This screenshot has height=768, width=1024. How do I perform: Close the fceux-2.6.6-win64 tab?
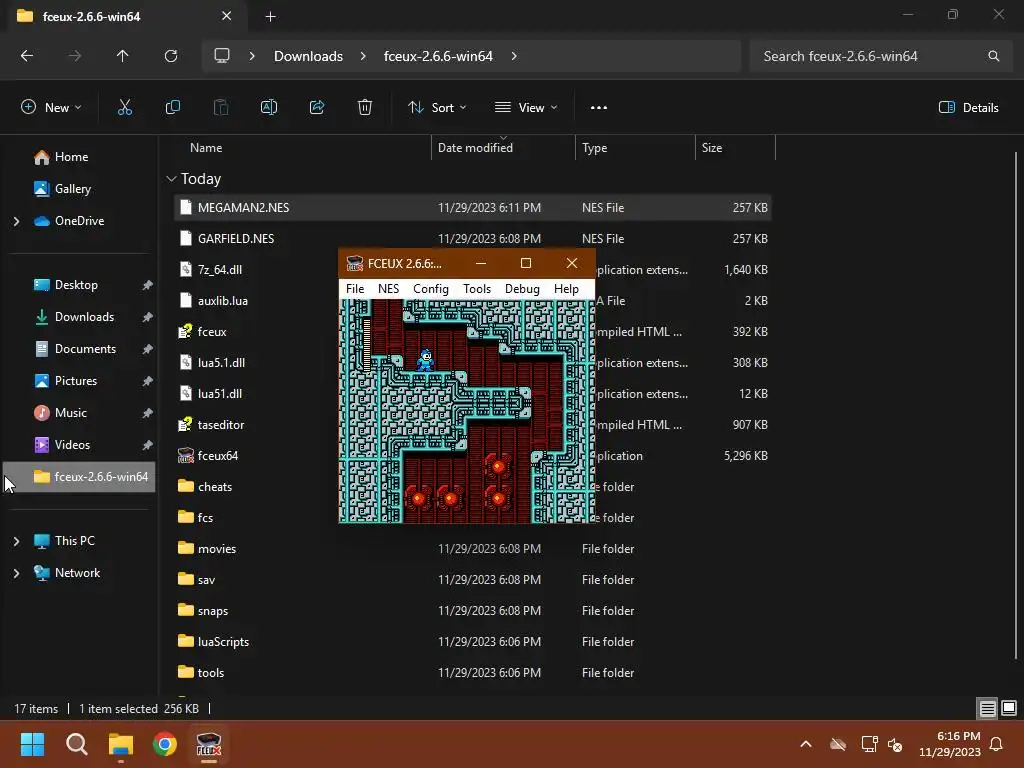(x=227, y=16)
